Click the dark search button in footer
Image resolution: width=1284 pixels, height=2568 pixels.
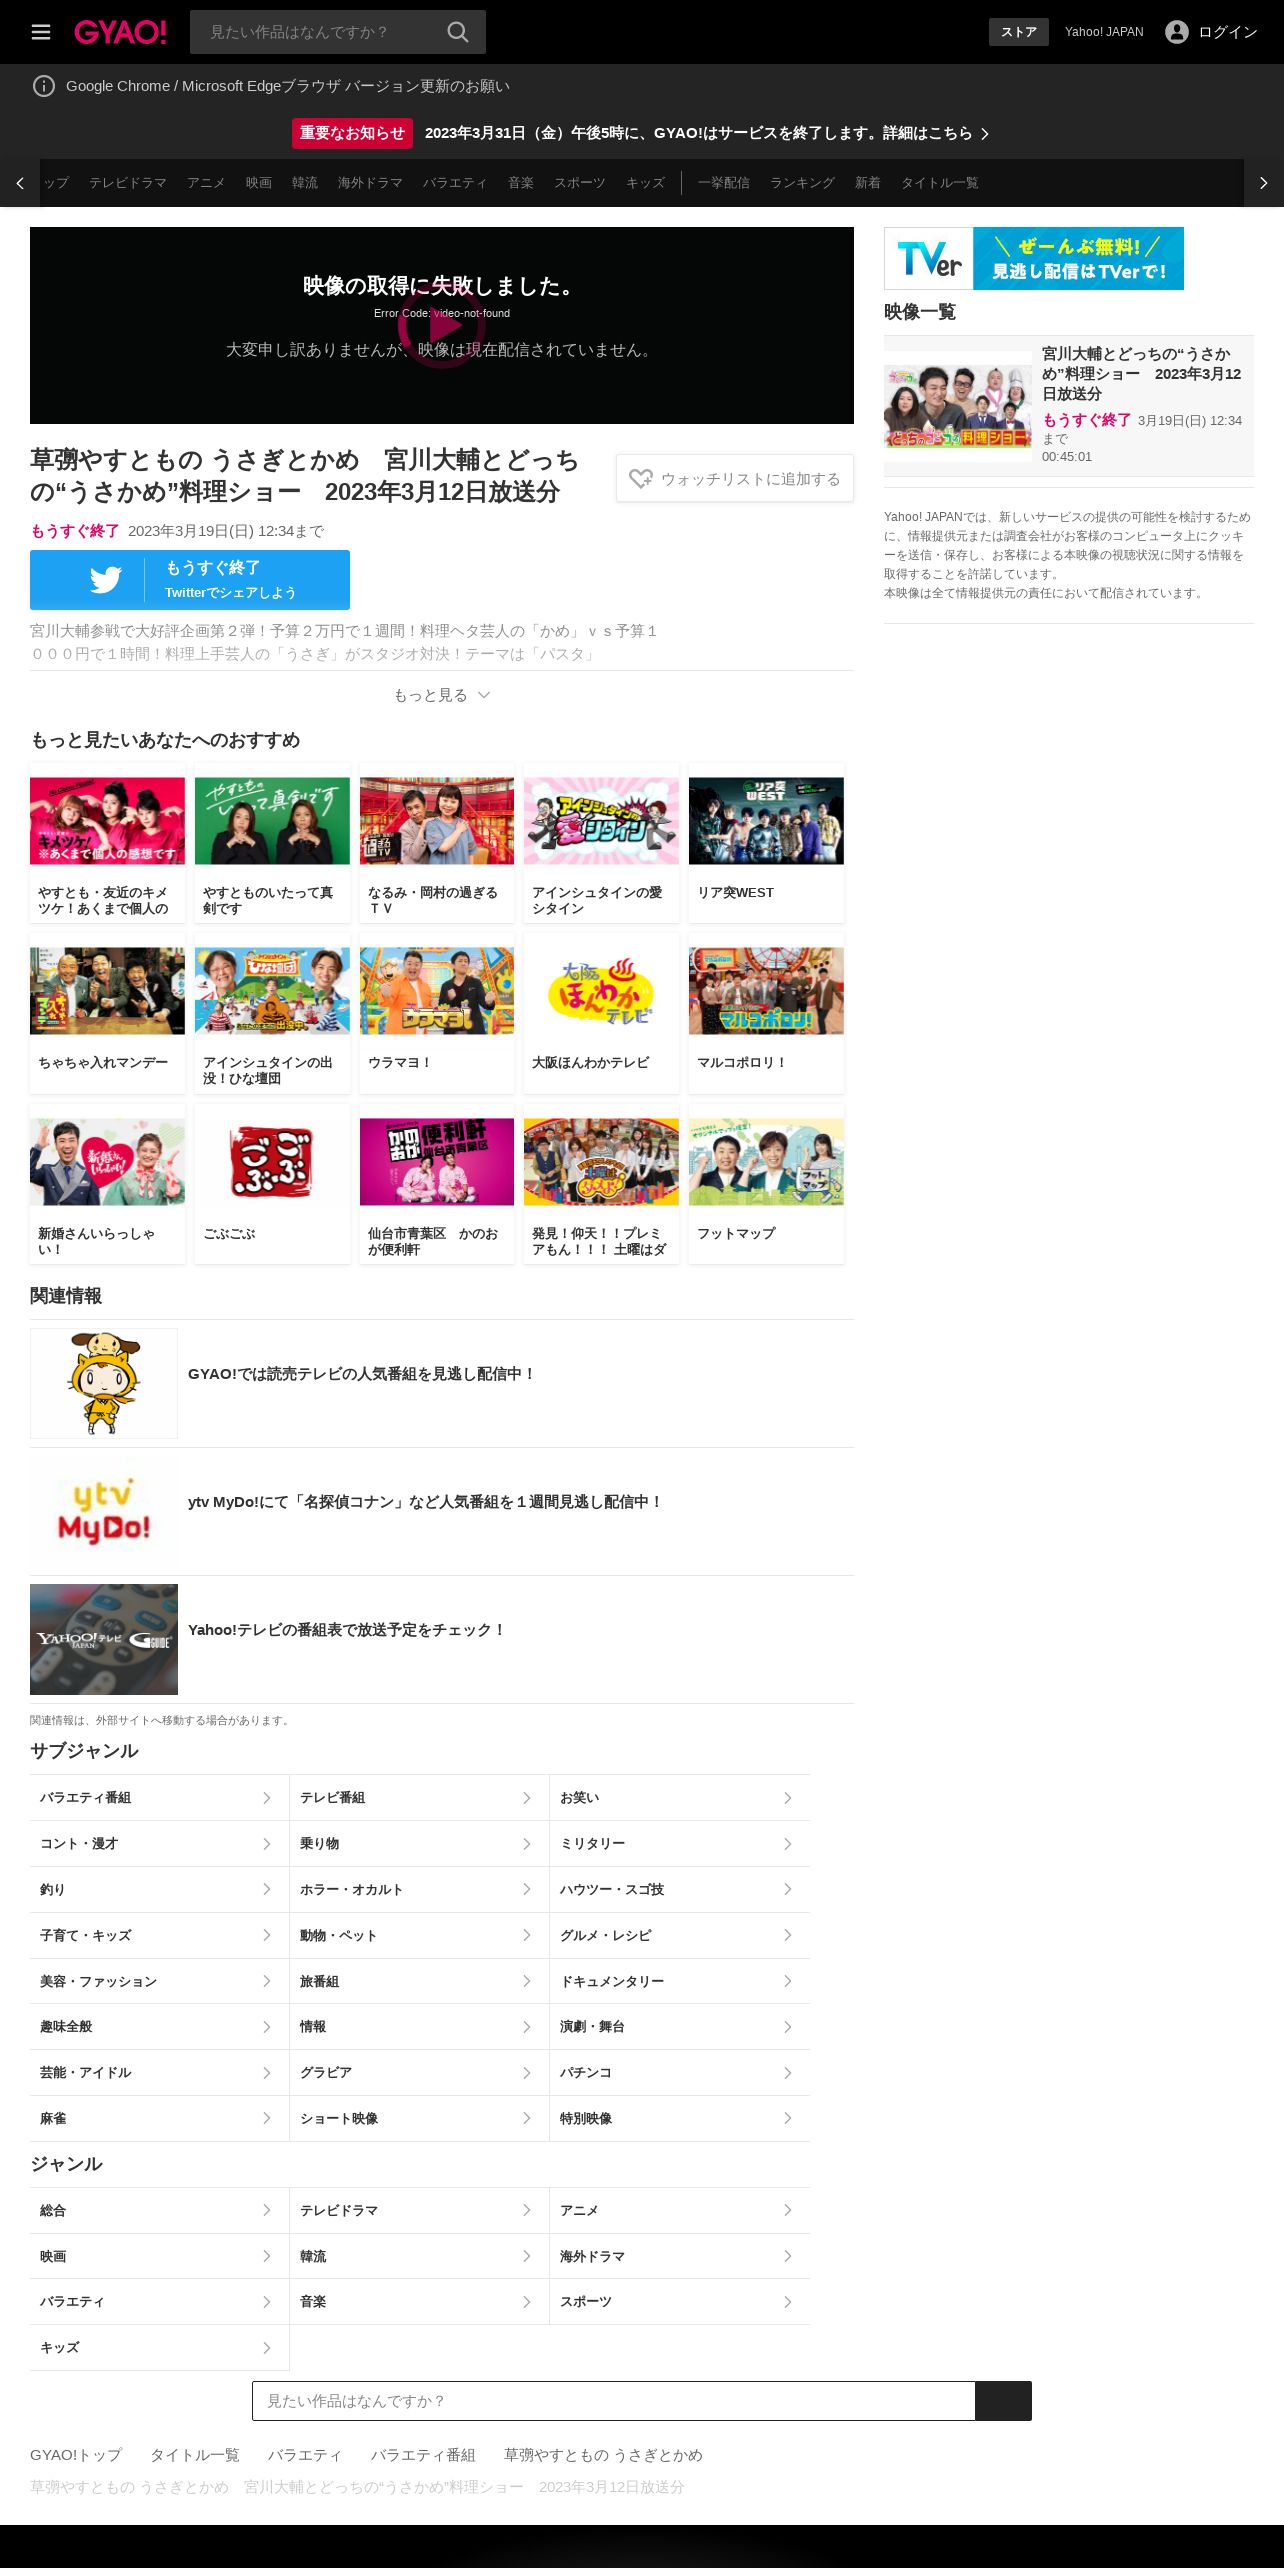coord(1003,2401)
